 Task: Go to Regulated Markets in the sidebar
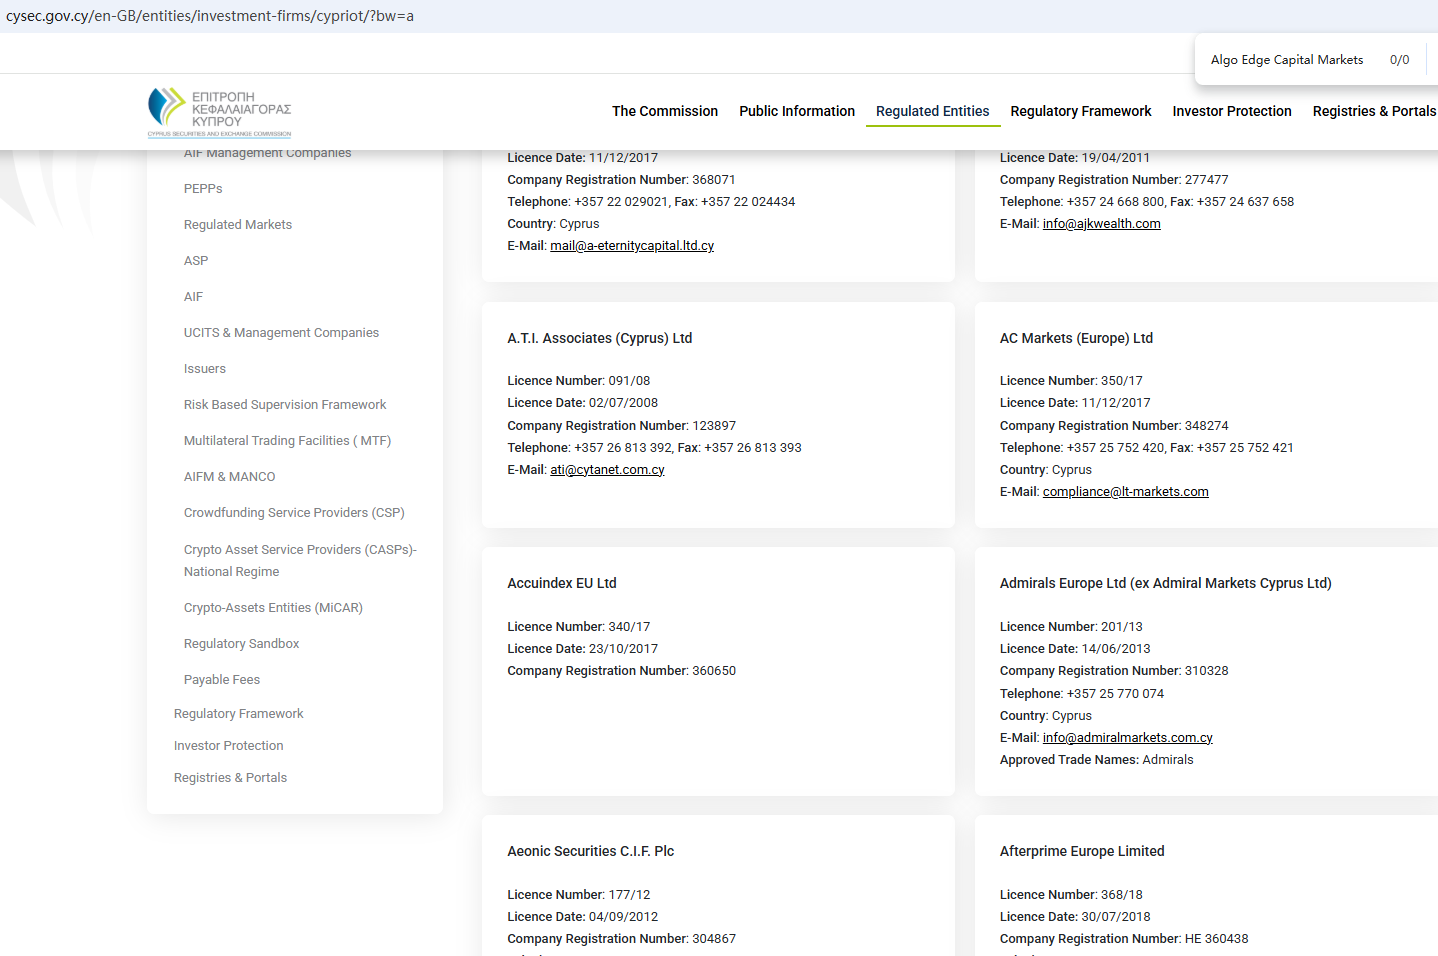coord(238,225)
